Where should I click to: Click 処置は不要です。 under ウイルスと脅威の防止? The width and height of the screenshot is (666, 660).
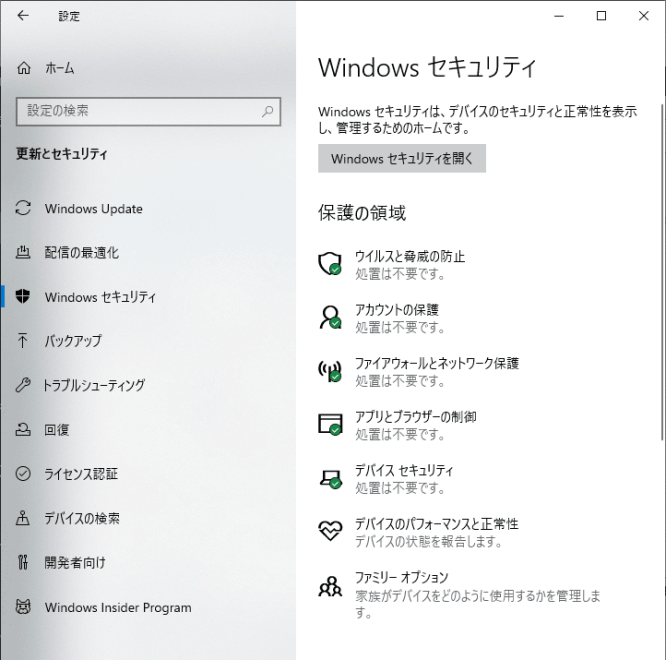[400, 274]
